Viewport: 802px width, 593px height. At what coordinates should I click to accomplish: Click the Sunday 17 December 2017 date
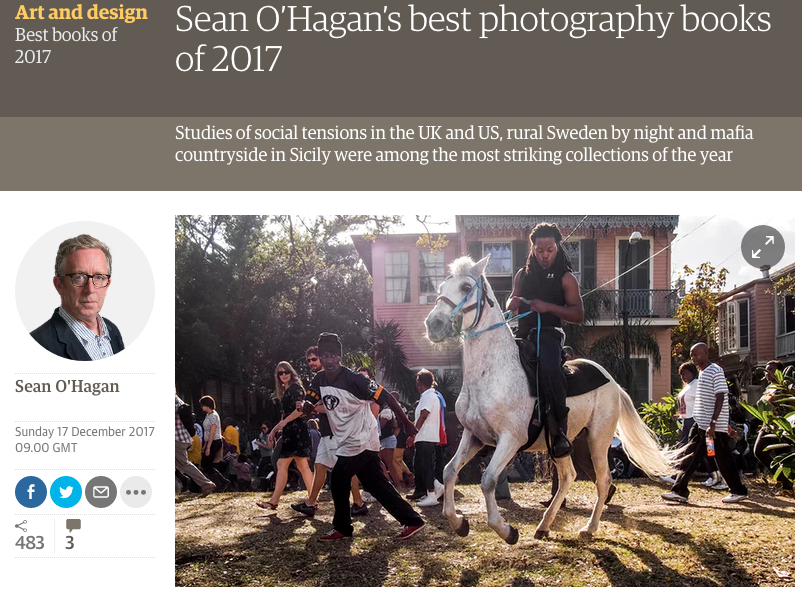(84, 431)
